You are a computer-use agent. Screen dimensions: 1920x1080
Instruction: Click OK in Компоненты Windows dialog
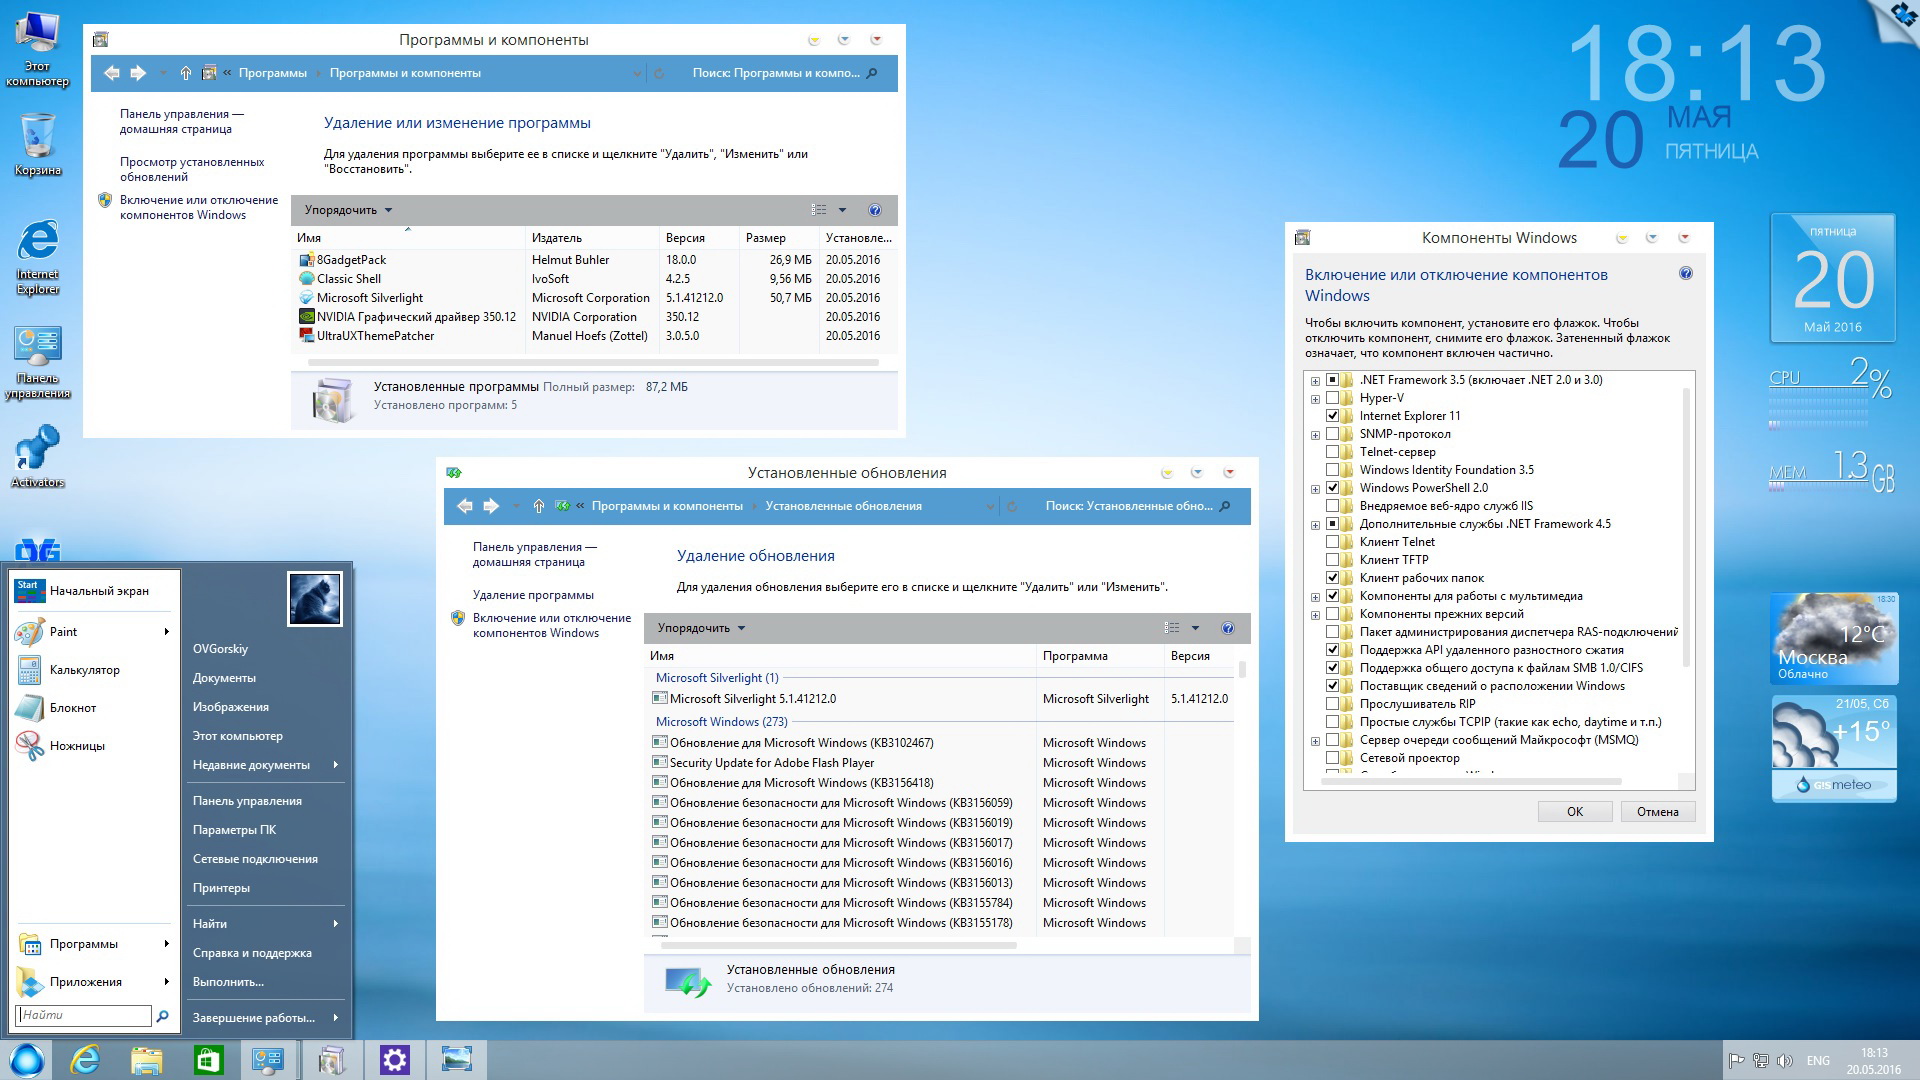click(1575, 812)
